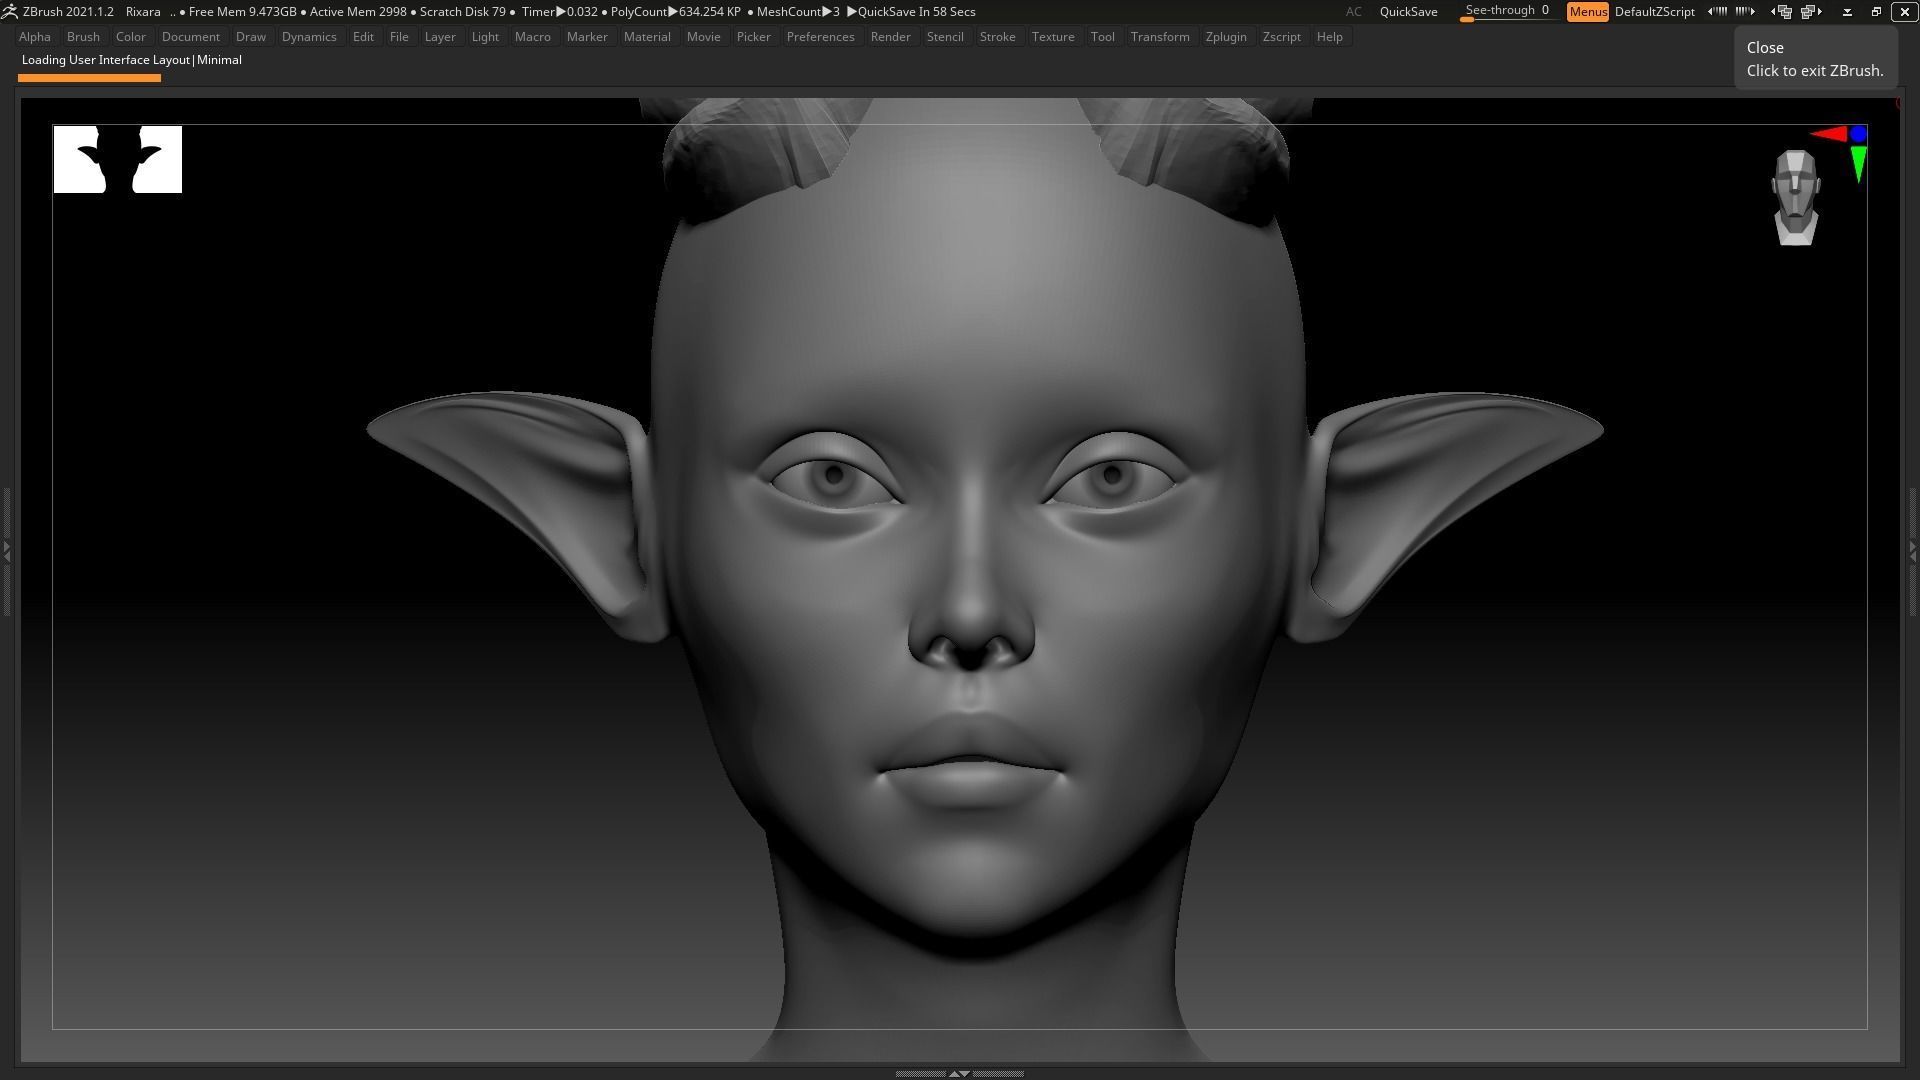The image size is (1920, 1080).
Task: Toggle the orange Menus switch
Action: tap(1588, 11)
